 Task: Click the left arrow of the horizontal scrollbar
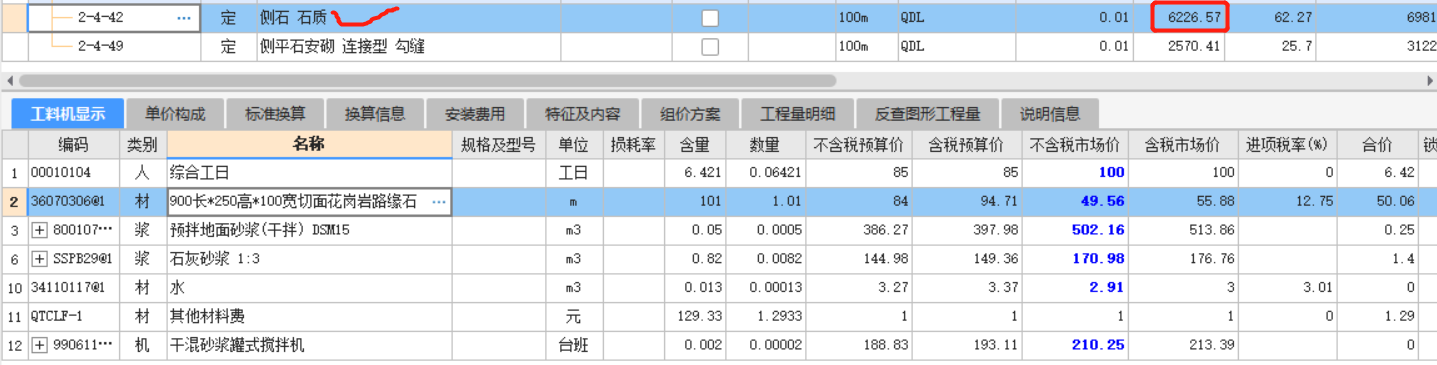(x=9, y=80)
